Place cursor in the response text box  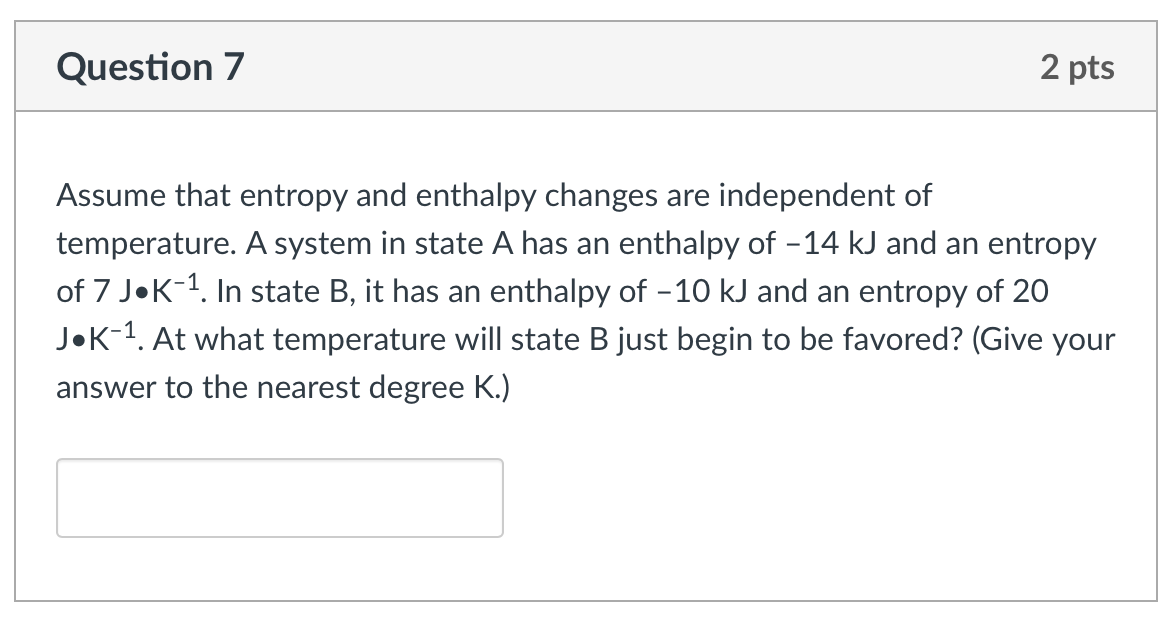pos(280,497)
